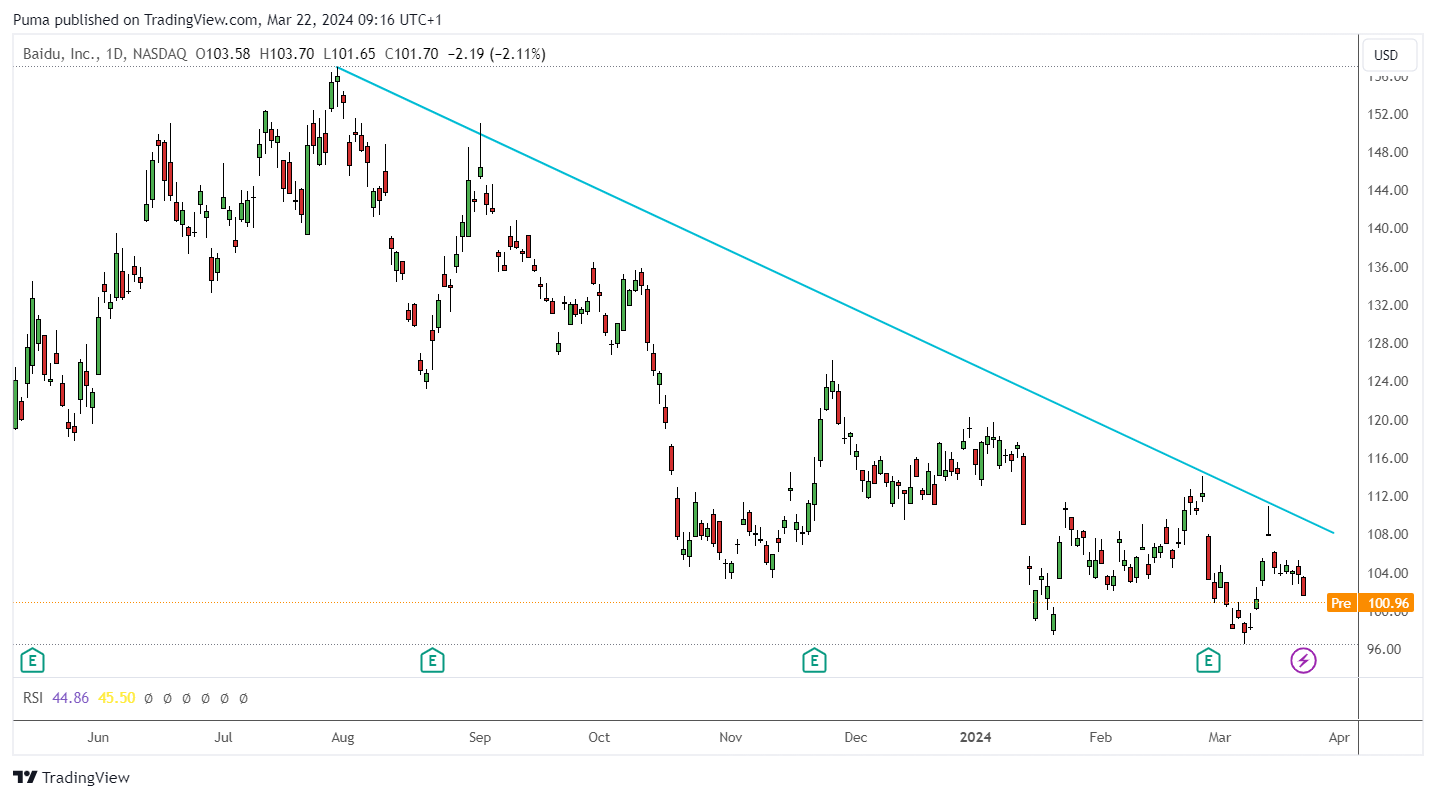Click the TradingView logo at bottom left

click(71, 777)
